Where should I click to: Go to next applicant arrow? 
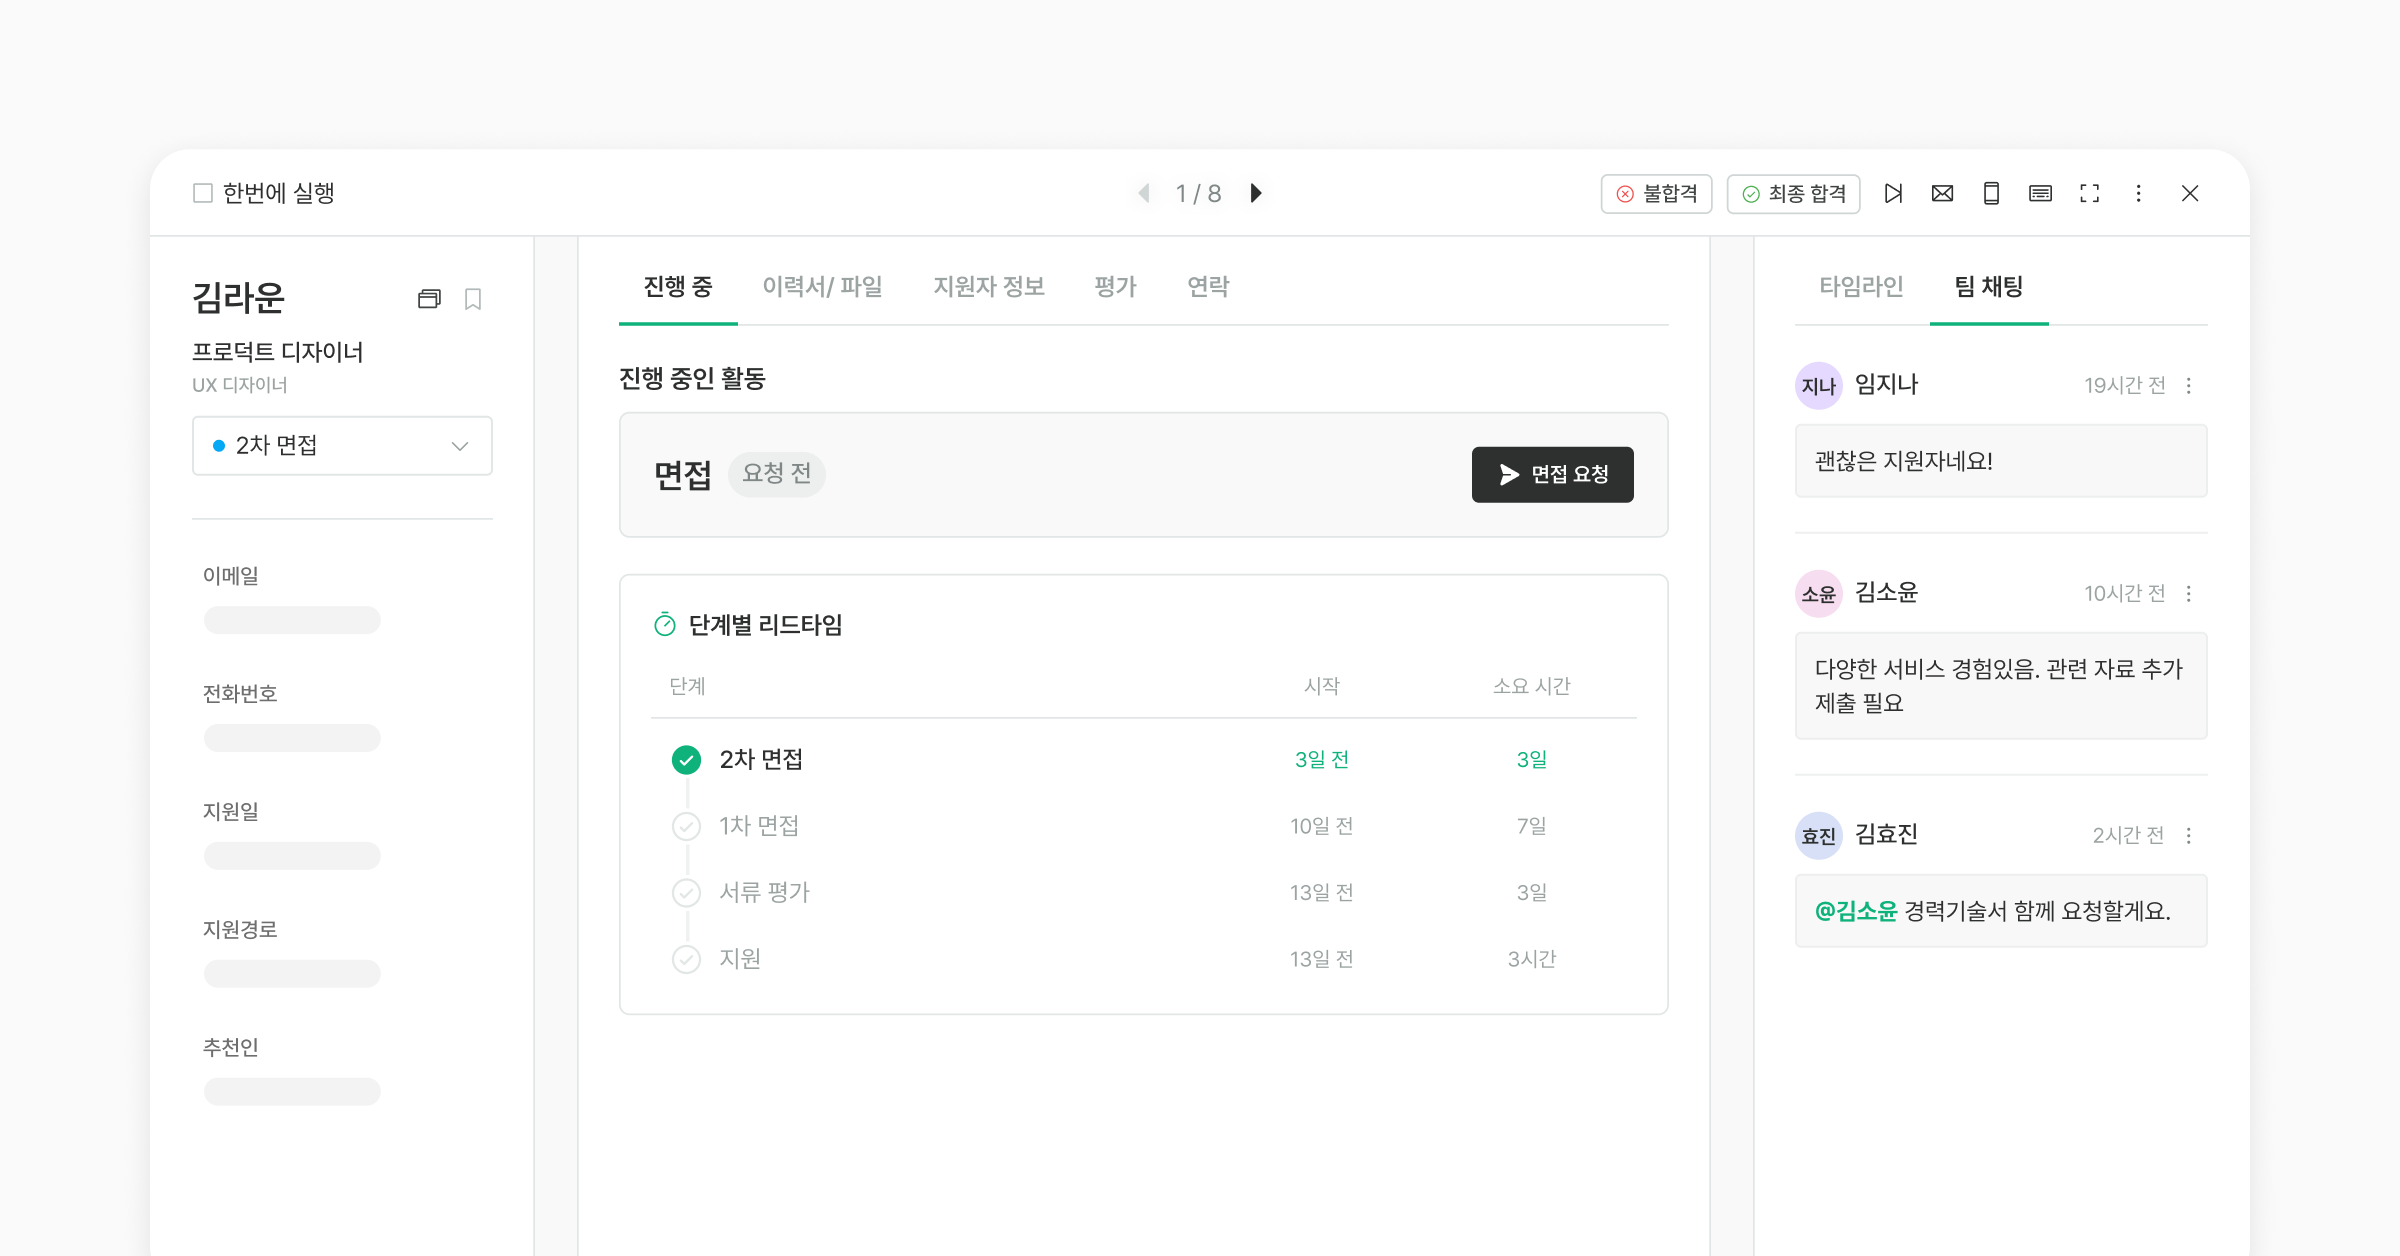(1256, 193)
